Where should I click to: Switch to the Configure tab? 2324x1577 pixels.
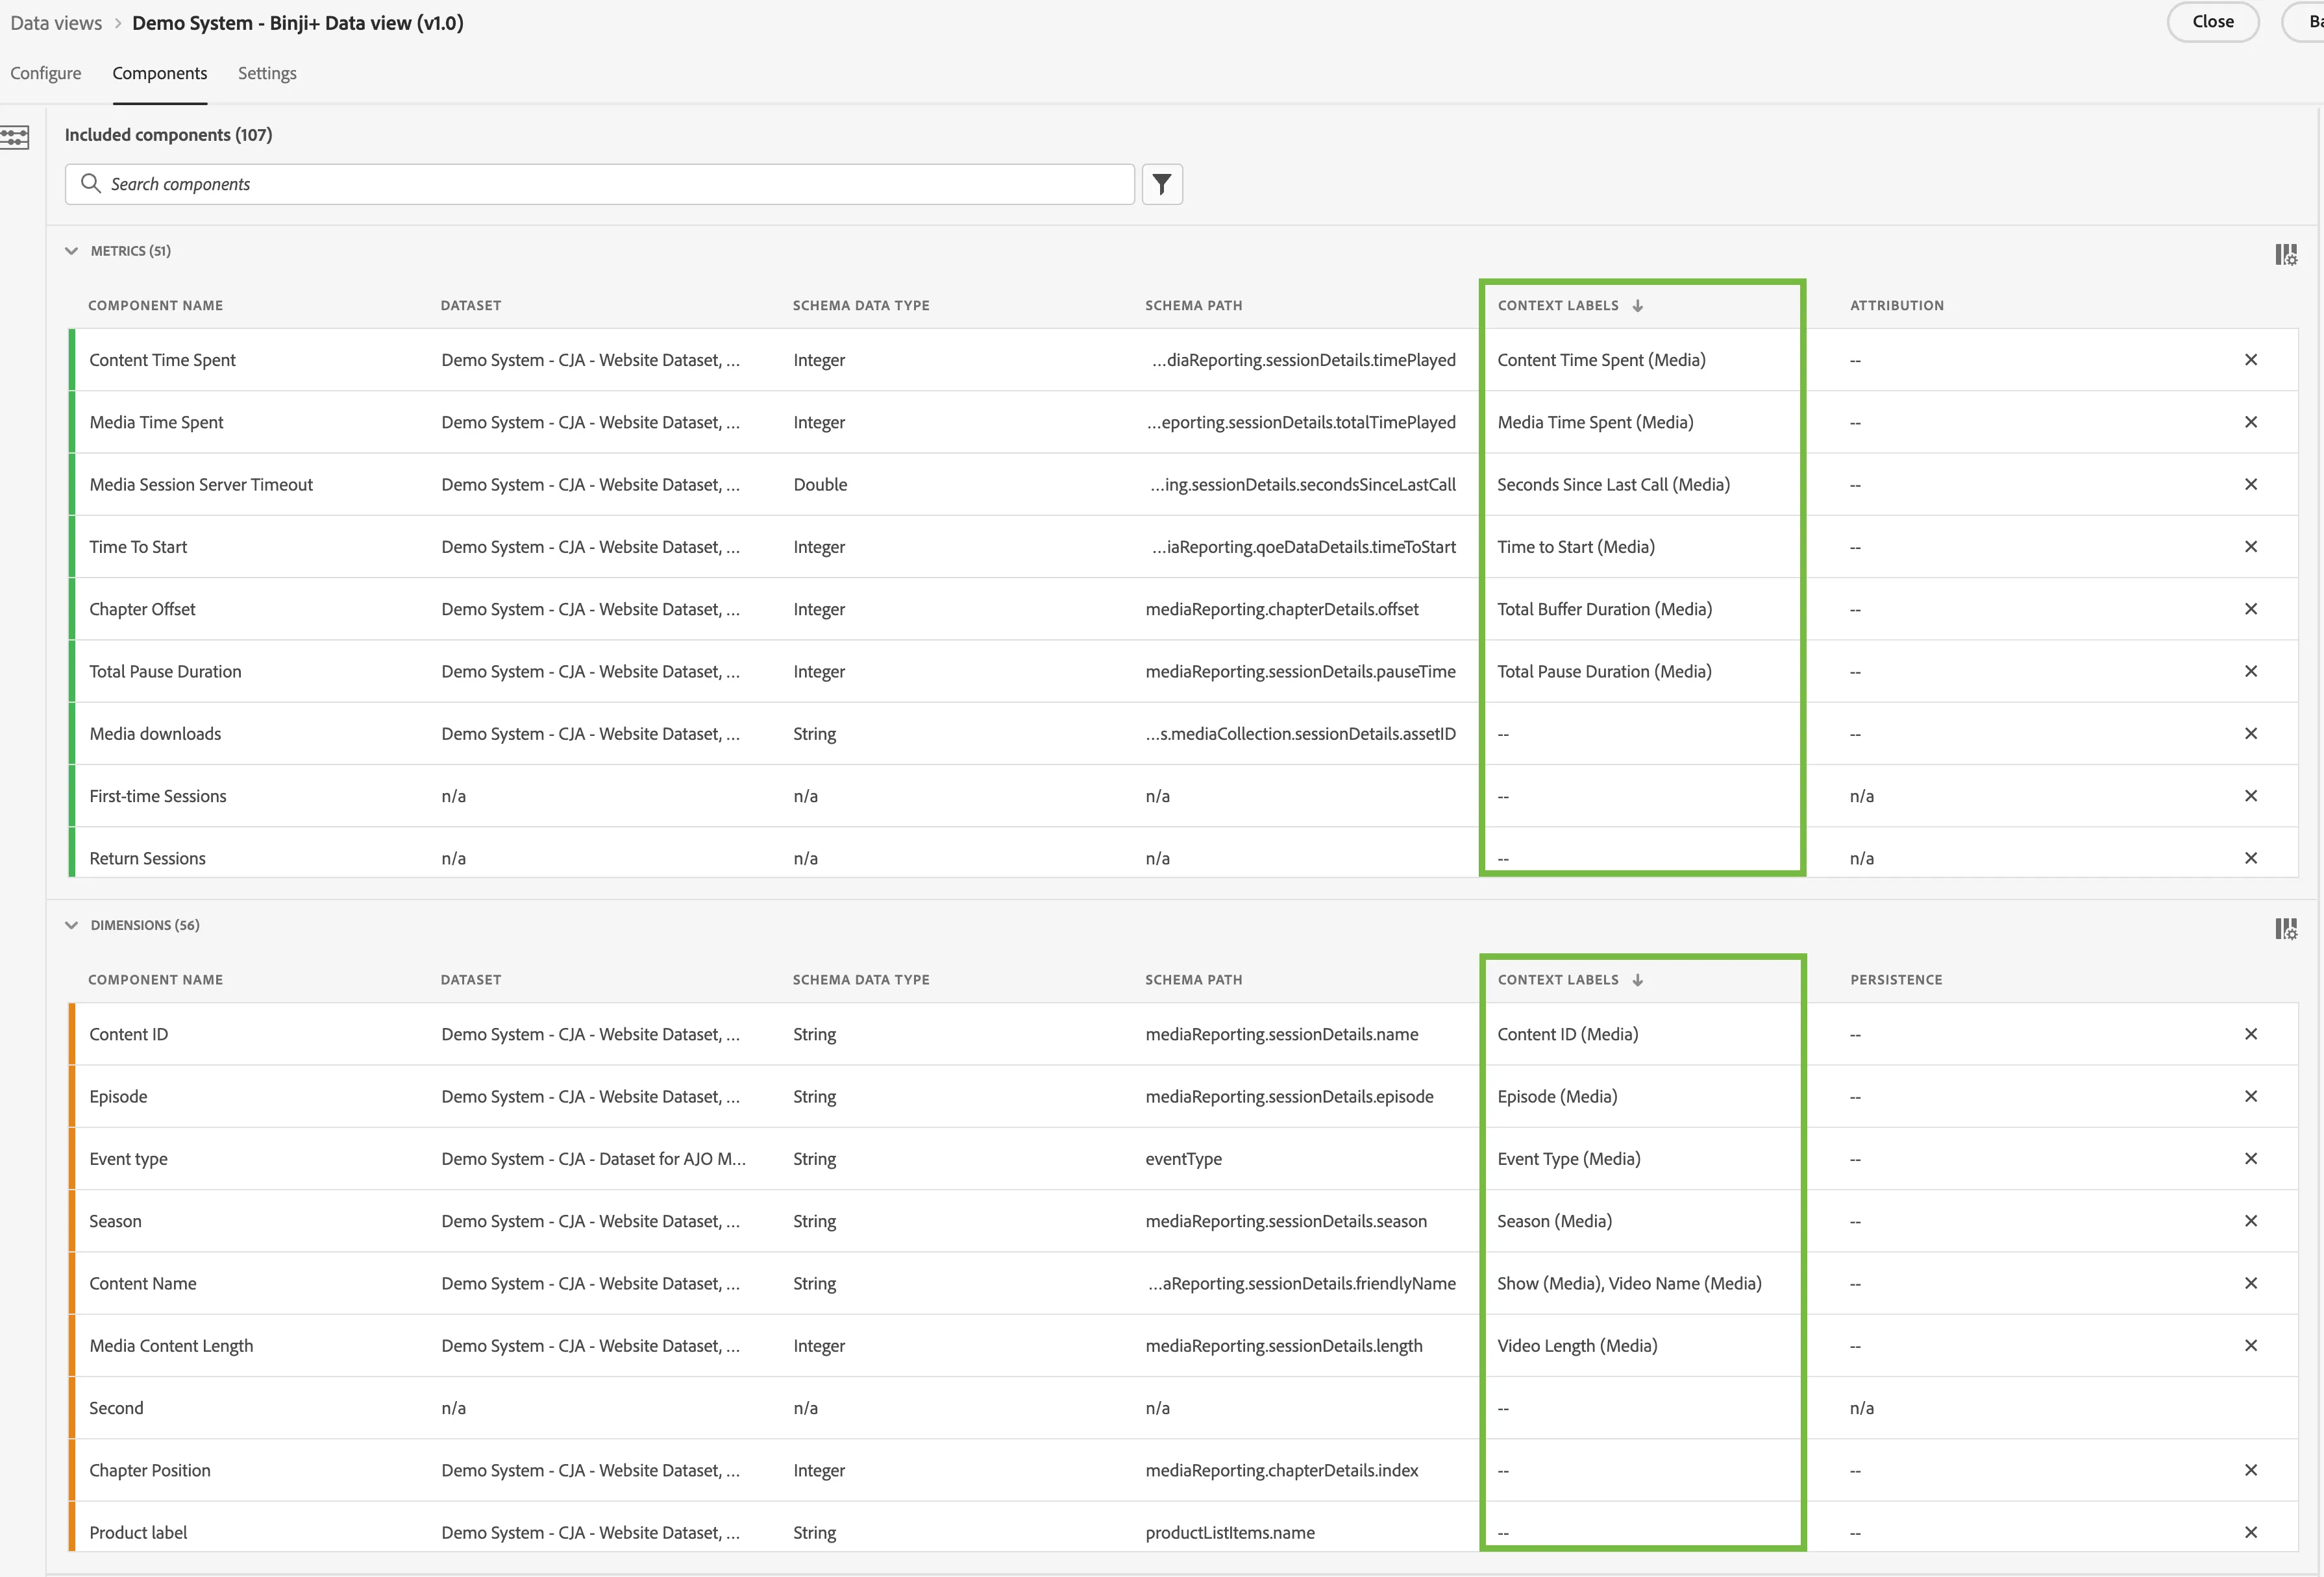46,73
